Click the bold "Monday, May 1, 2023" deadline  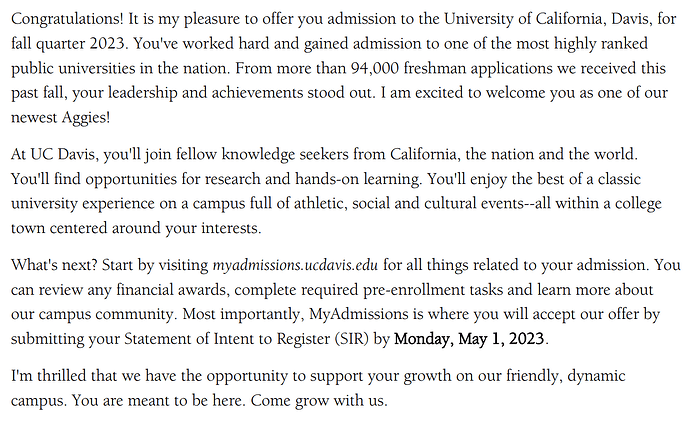coord(470,338)
